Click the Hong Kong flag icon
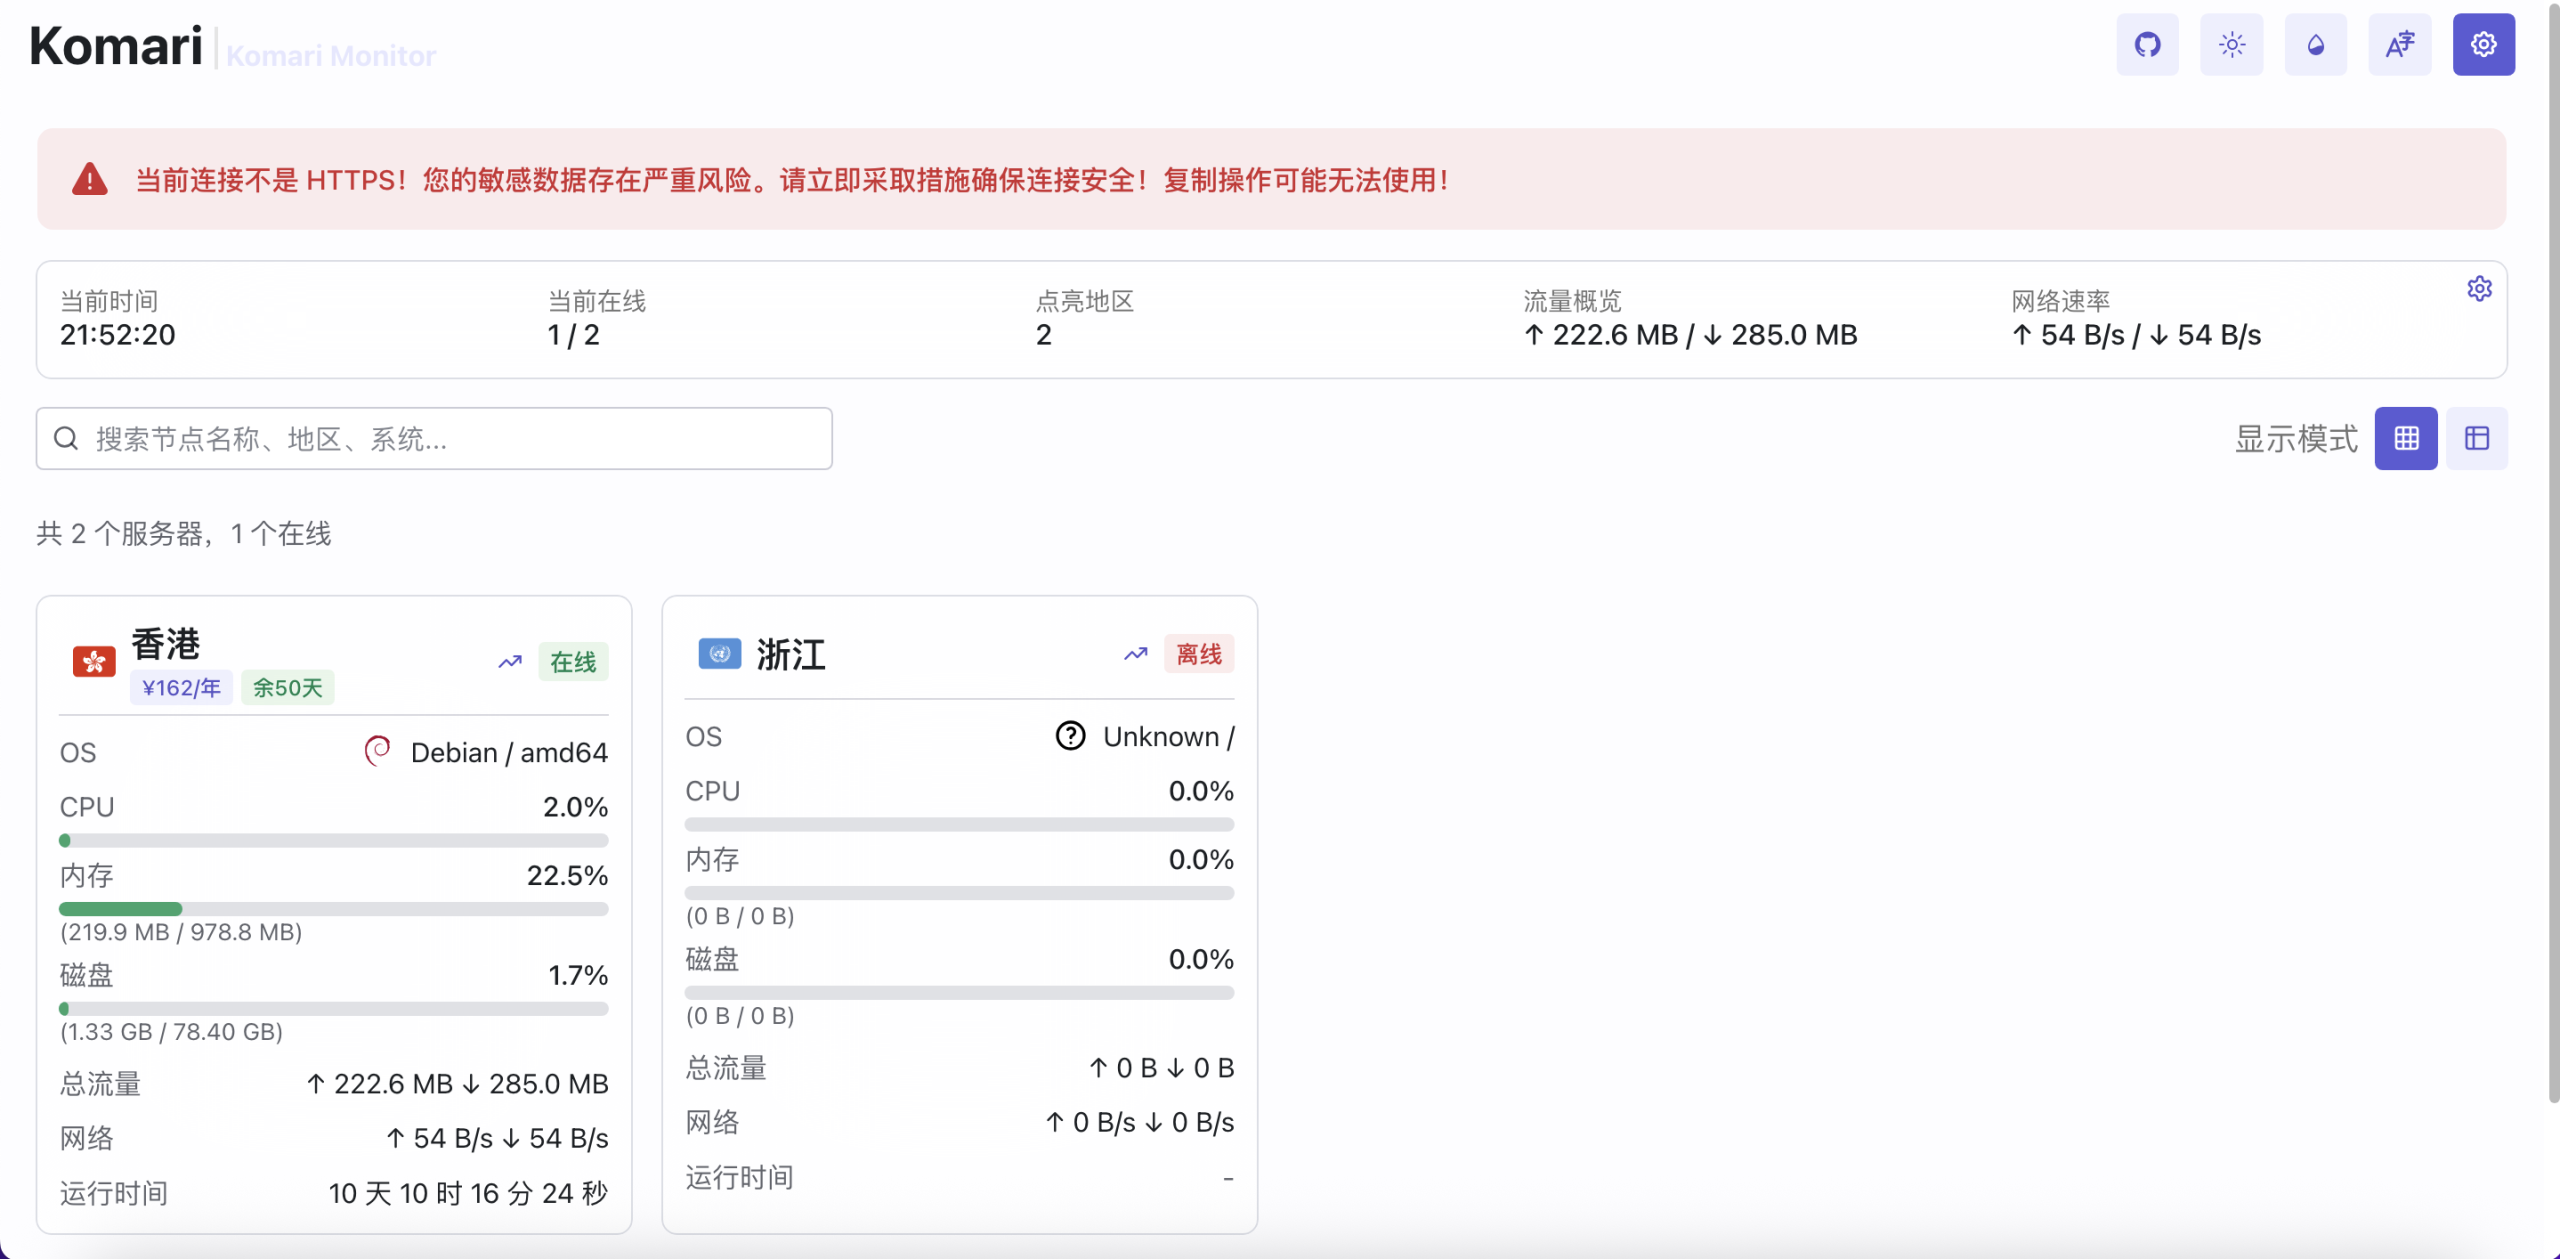The width and height of the screenshot is (2560, 1259). coord(94,661)
